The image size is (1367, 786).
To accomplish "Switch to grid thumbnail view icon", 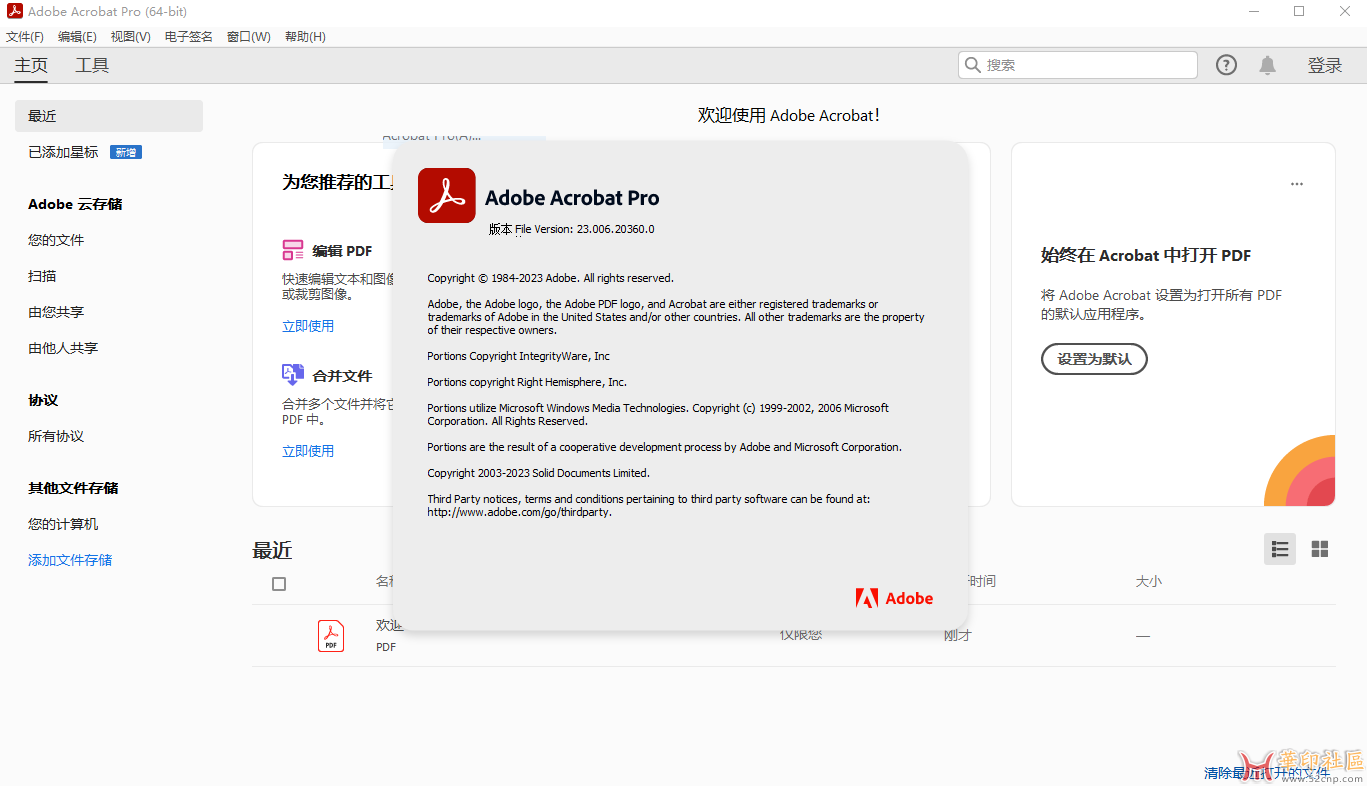I will tap(1320, 549).
